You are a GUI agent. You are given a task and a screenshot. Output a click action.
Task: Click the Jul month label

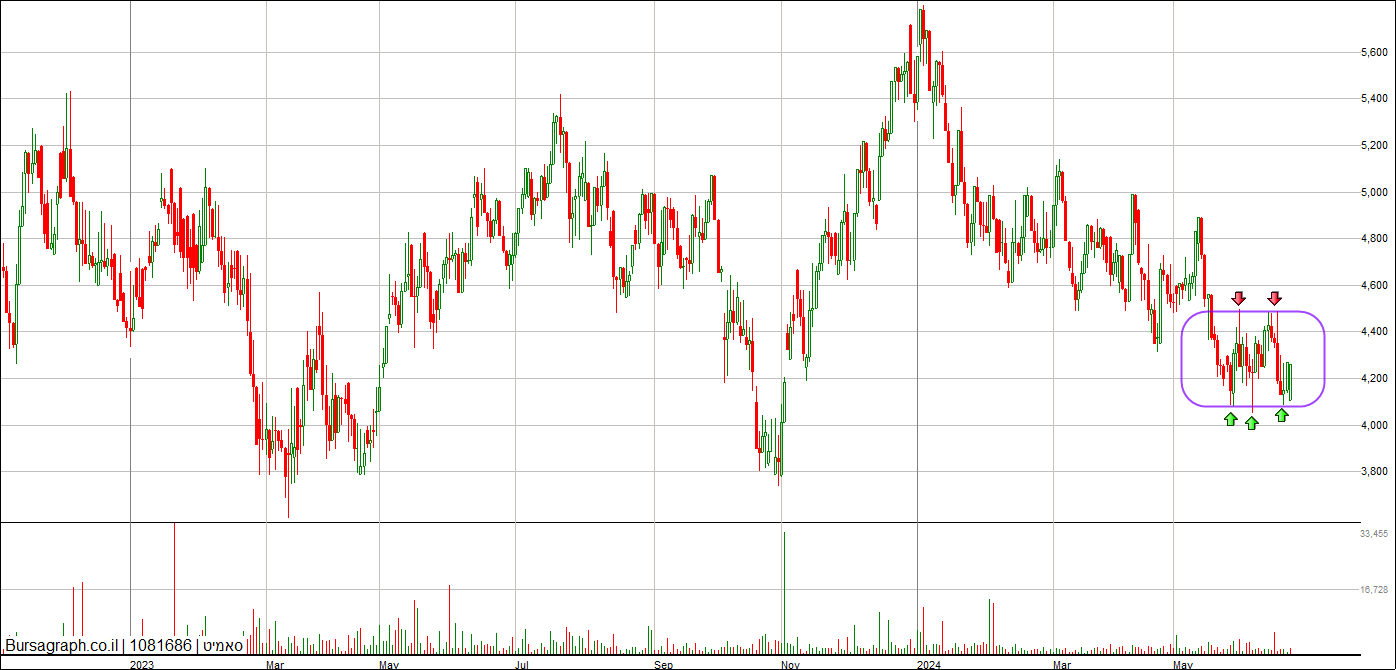pos(522,664)
